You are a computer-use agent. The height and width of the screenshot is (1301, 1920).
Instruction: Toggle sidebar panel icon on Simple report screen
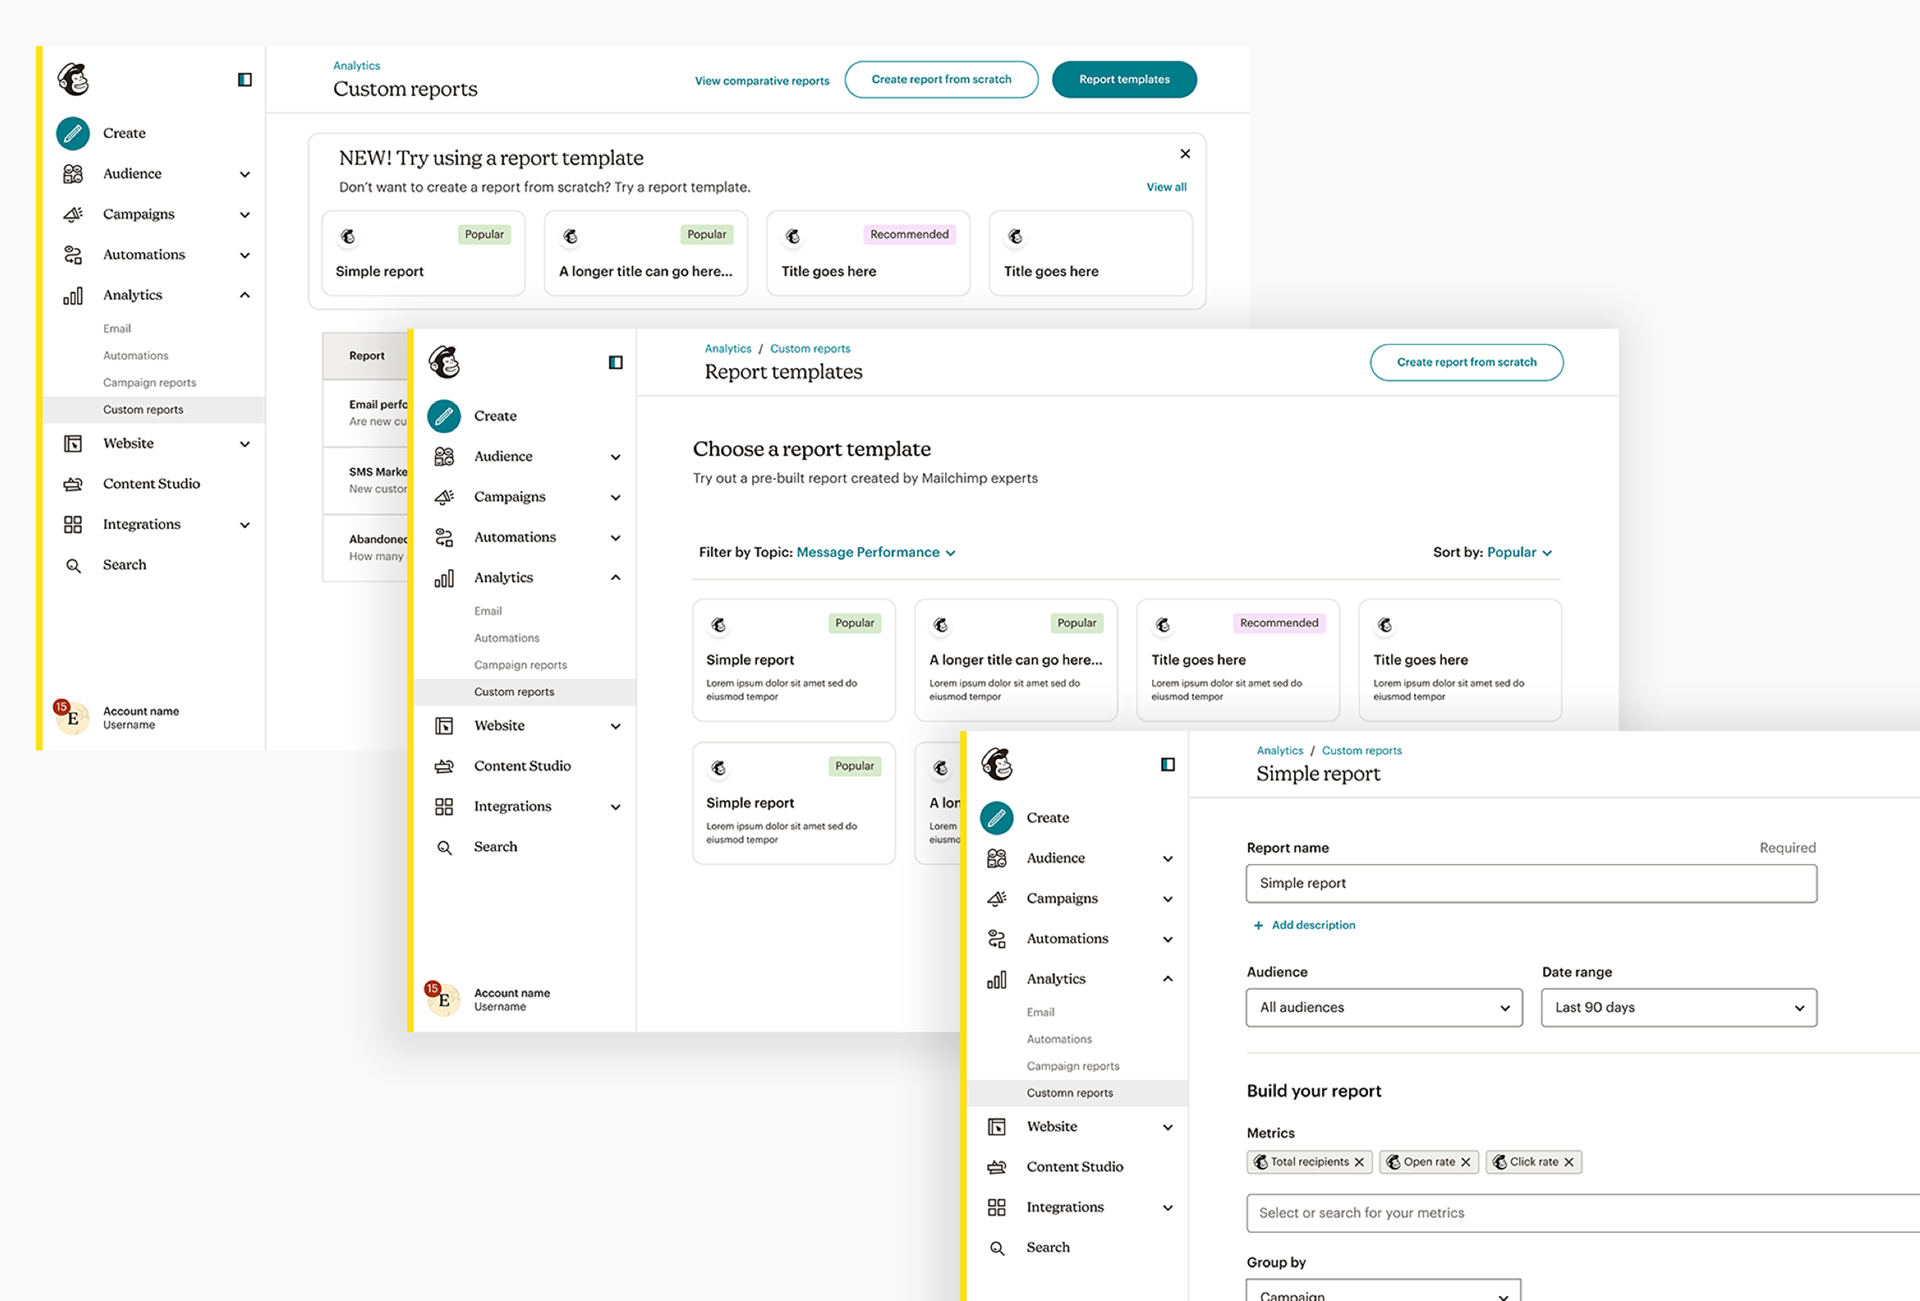click(1167, 765)
